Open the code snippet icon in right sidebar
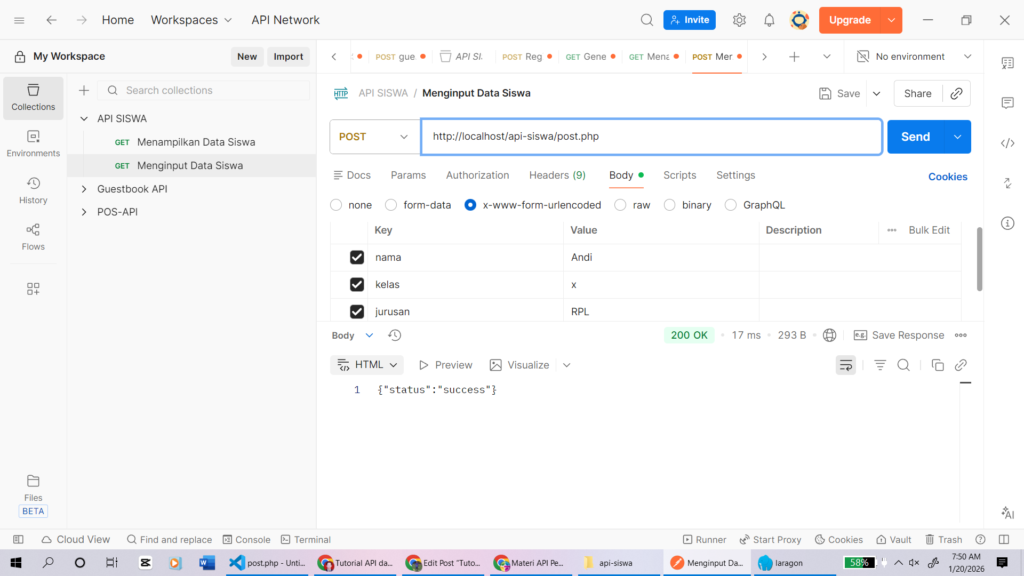Screen dimensions: 1024x576 [x=1007, y=143]
